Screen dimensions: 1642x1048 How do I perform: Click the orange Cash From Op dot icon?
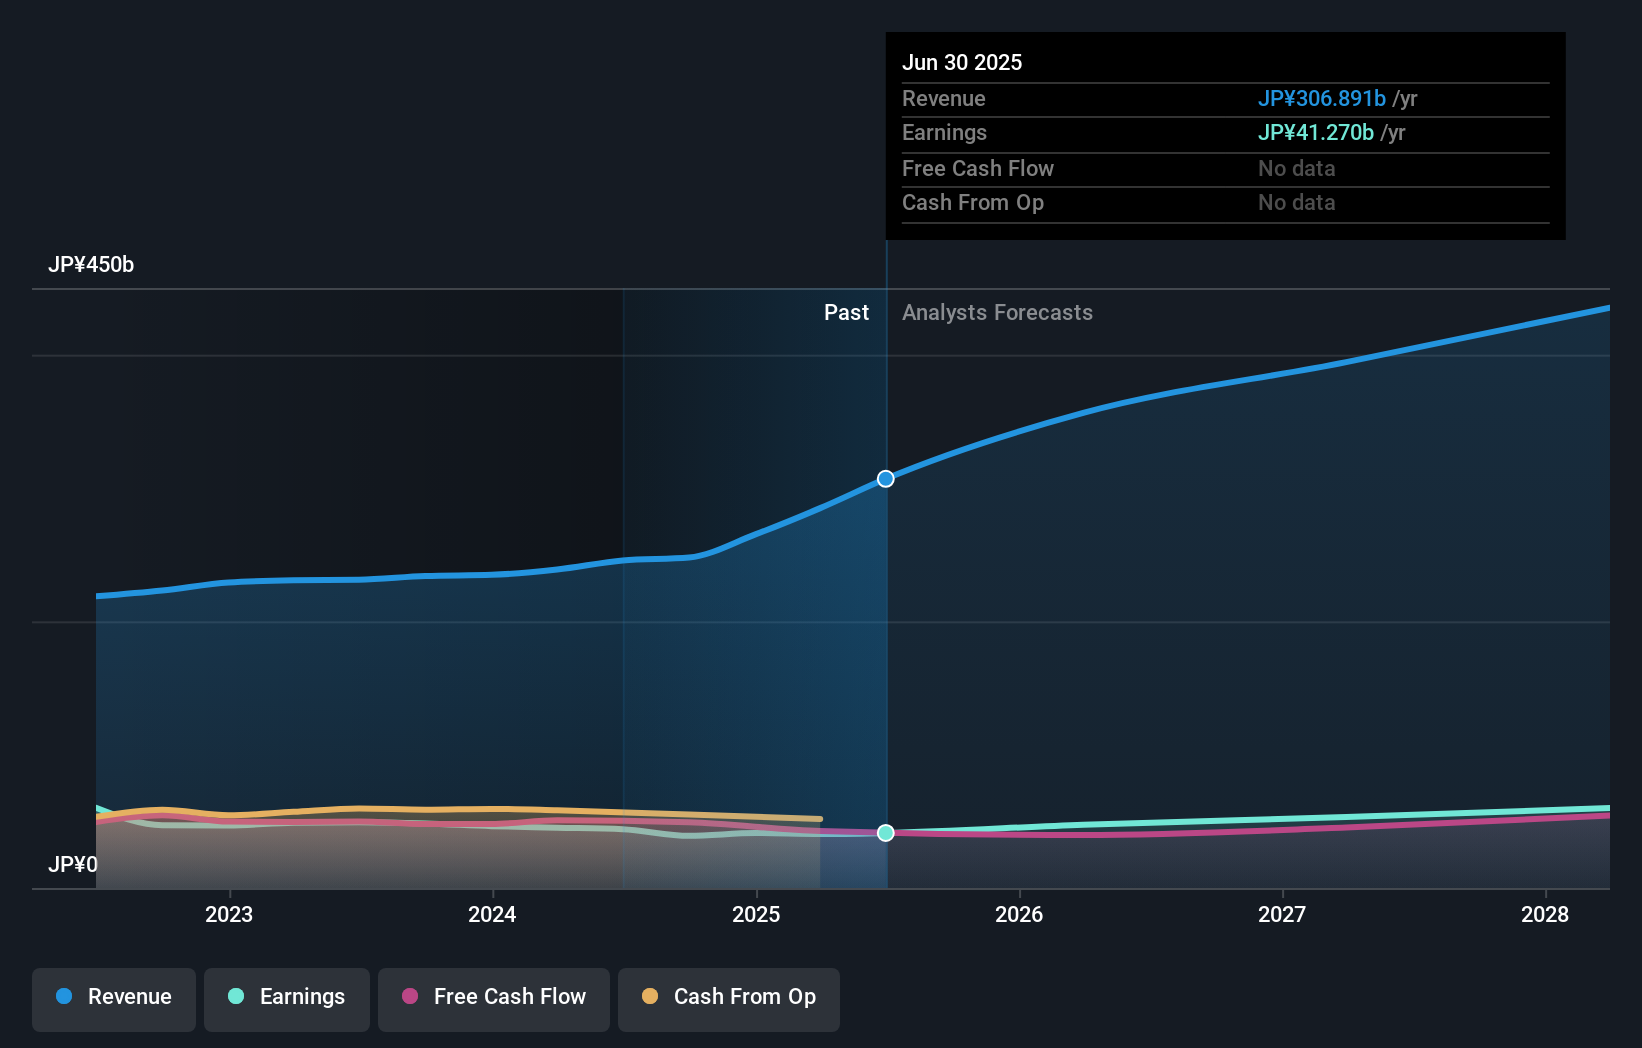(651, 997)
